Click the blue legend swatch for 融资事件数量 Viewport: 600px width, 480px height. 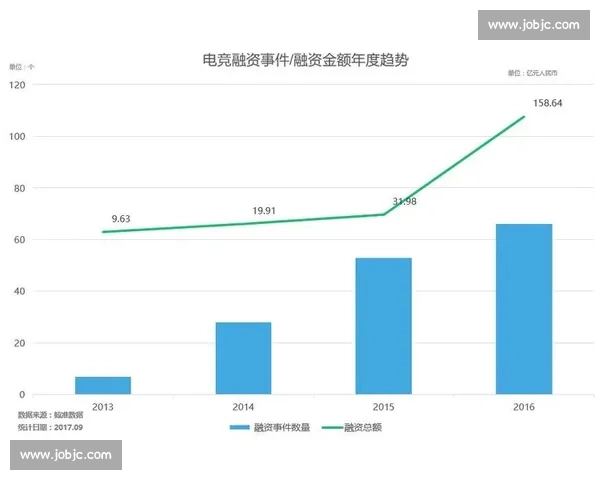coord(240,427)
